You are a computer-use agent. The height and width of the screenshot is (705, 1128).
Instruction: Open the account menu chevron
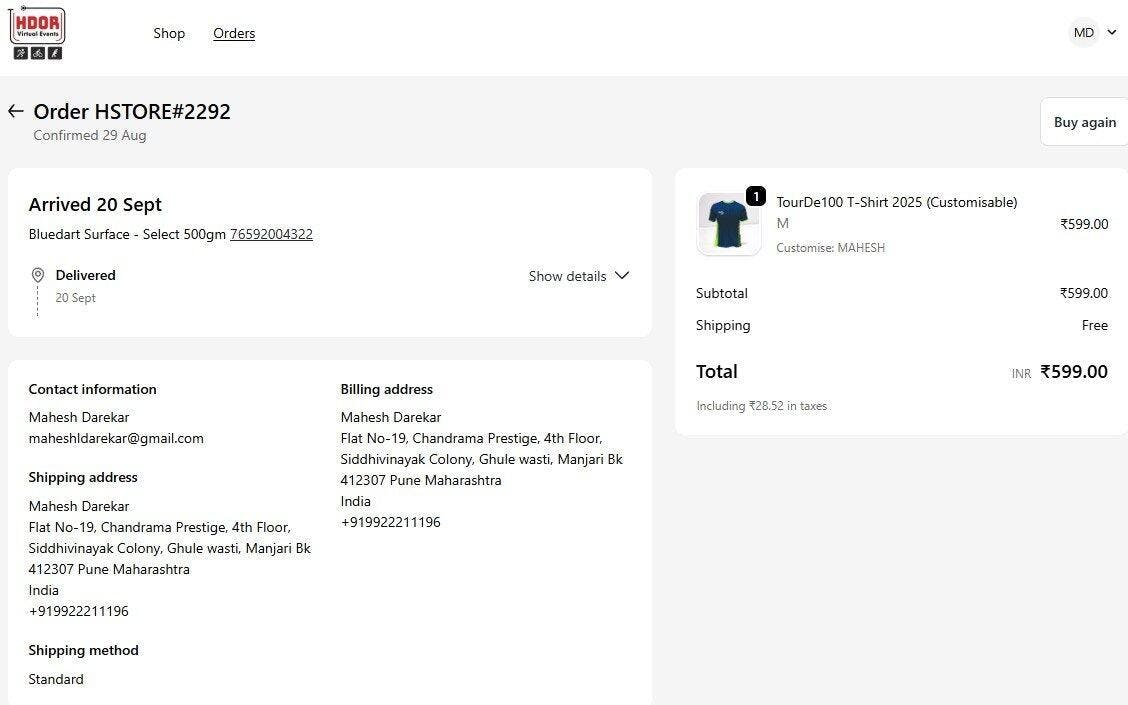1112,33
